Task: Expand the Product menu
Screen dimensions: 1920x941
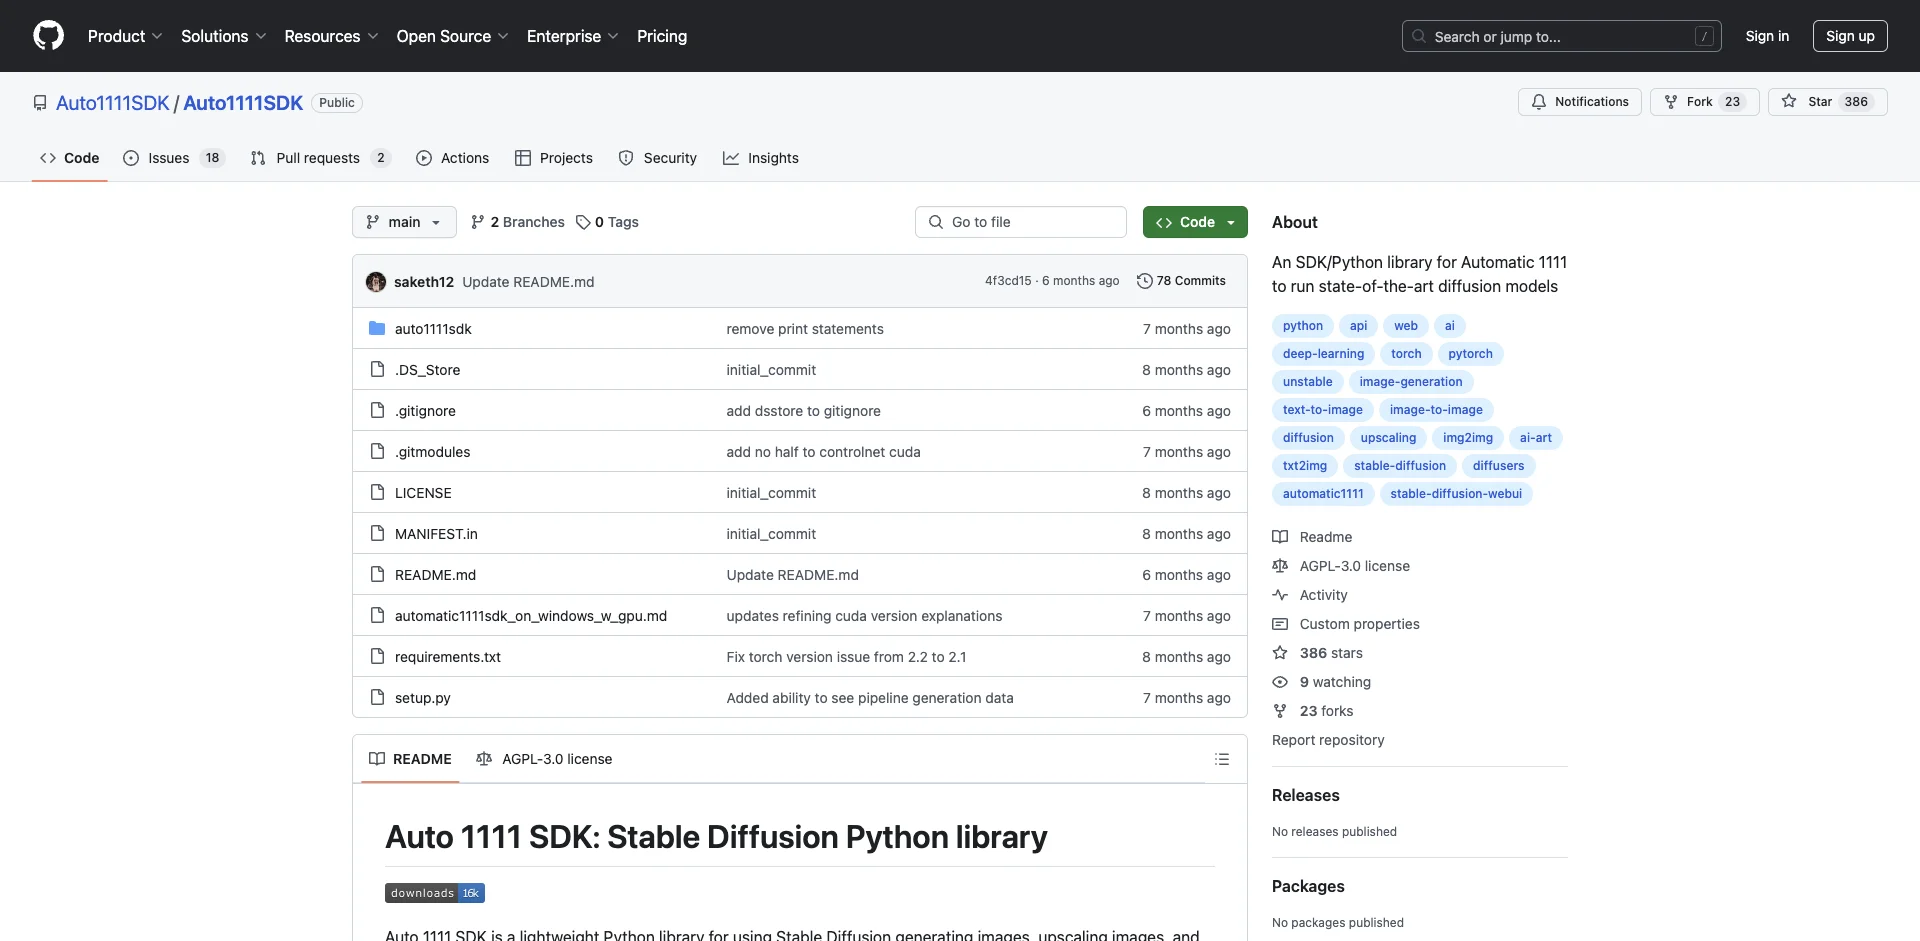Action: point(125,36)
